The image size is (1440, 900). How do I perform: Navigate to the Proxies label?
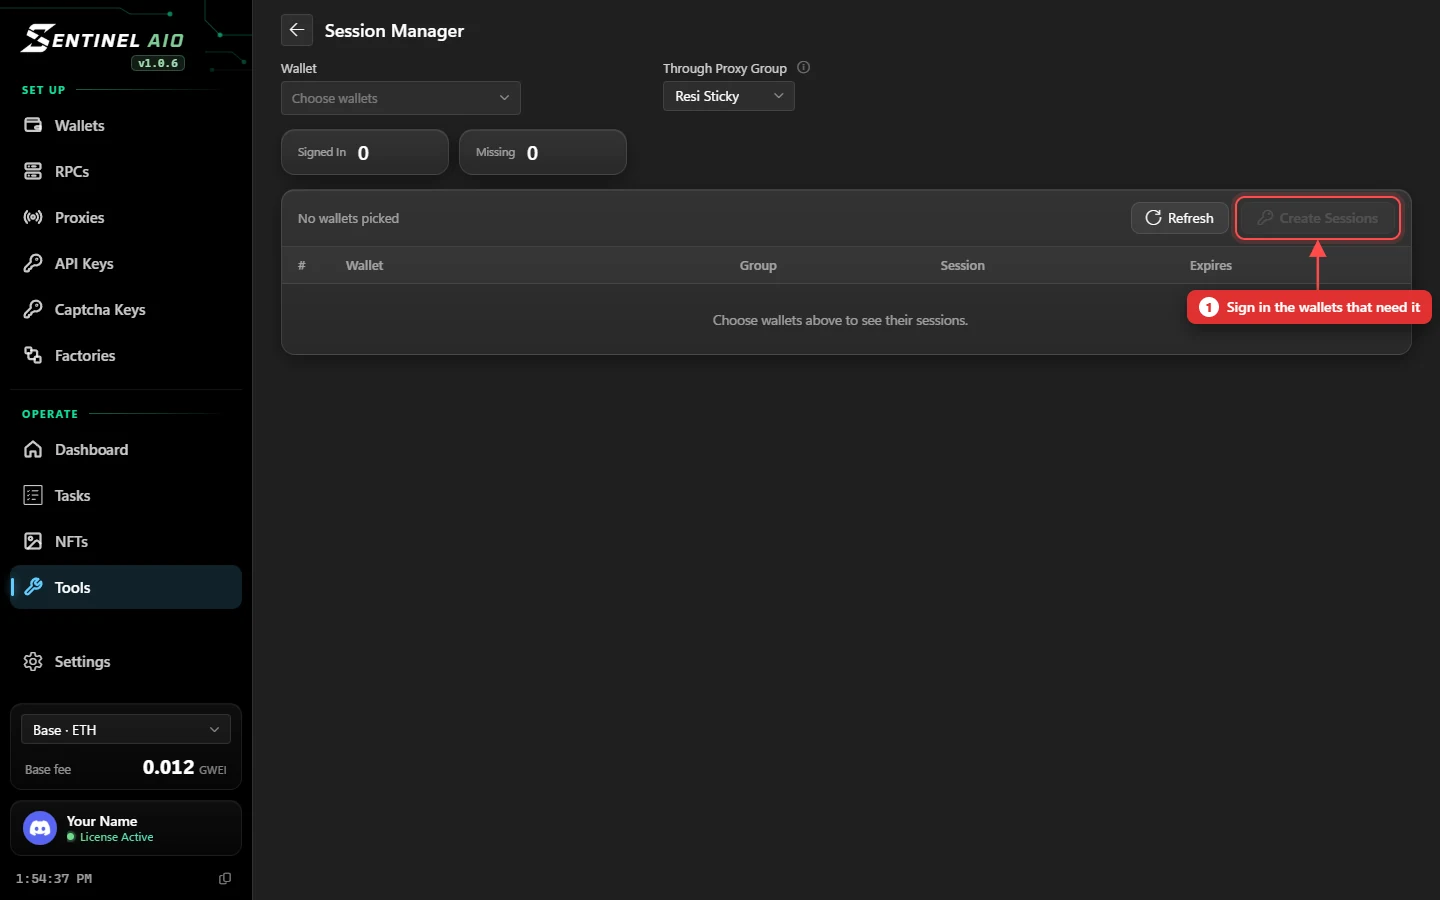80,217
